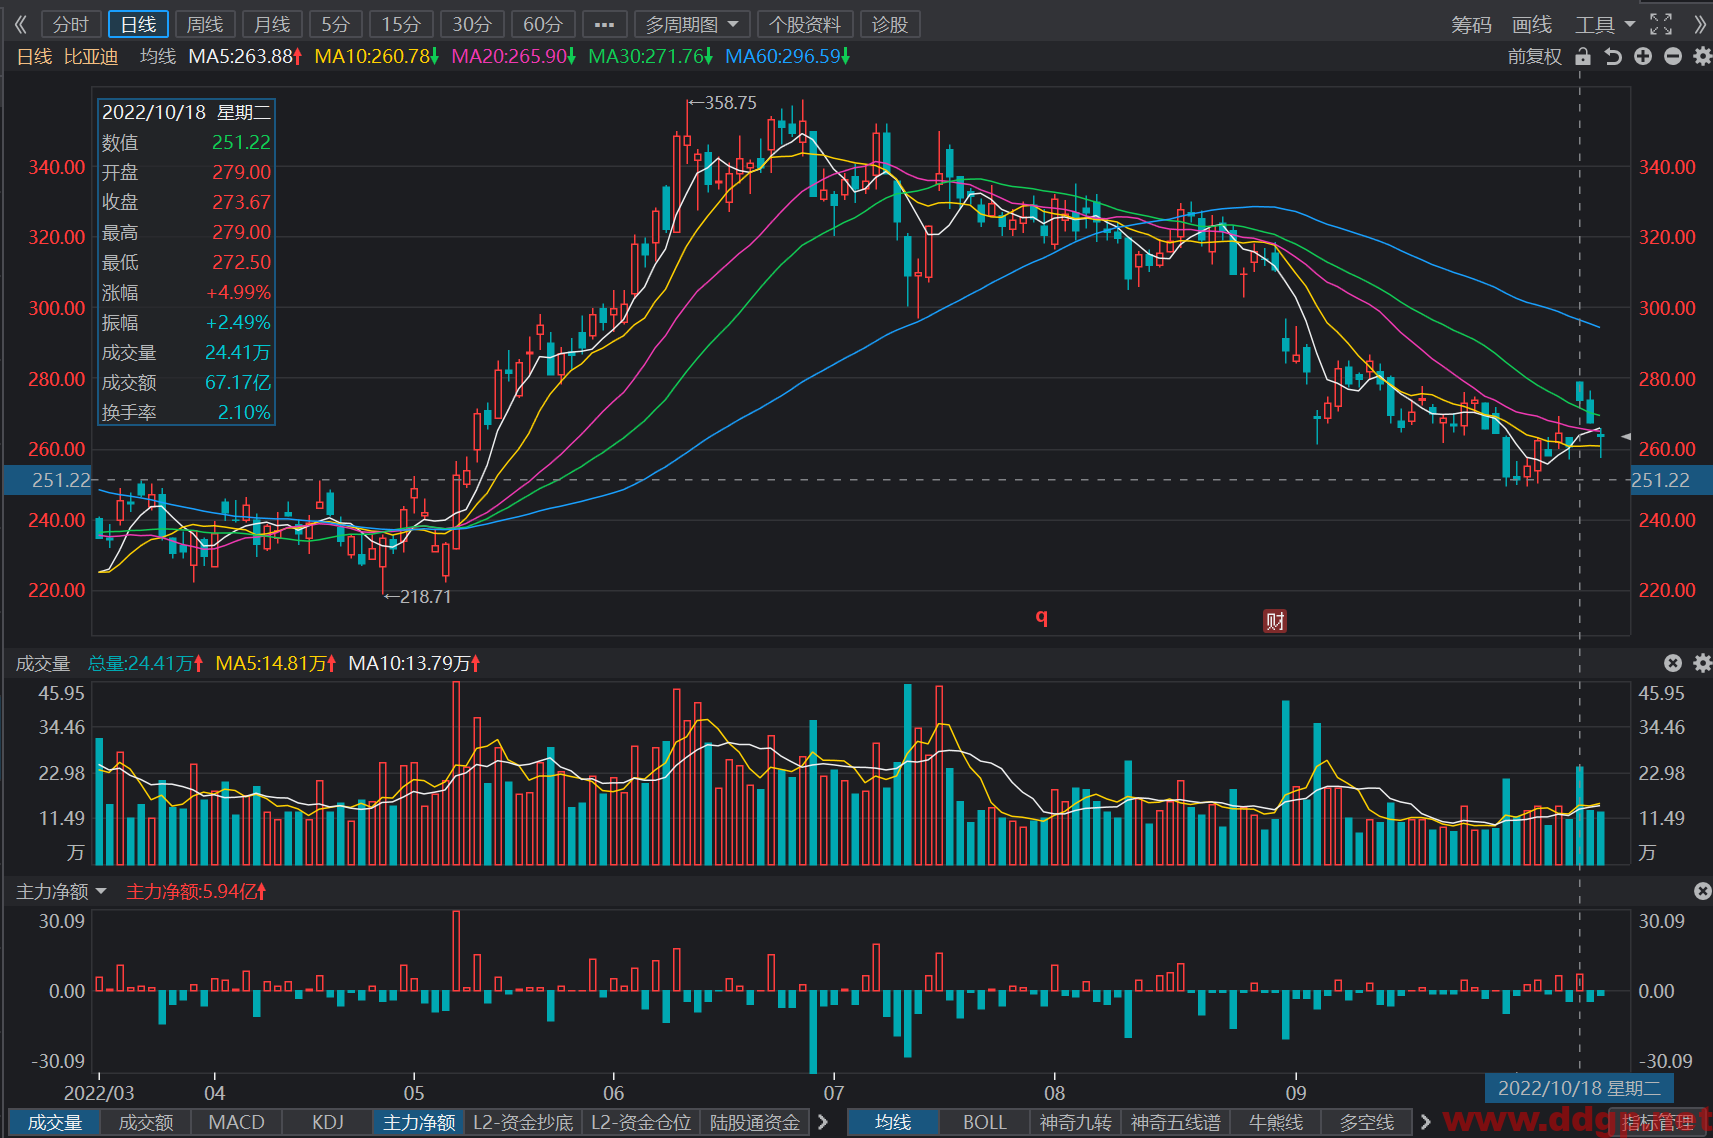The width and height of the screenshot is (1713, 1138).
Task: Click the double right arrow at top right
Action: coord(1700,24)
